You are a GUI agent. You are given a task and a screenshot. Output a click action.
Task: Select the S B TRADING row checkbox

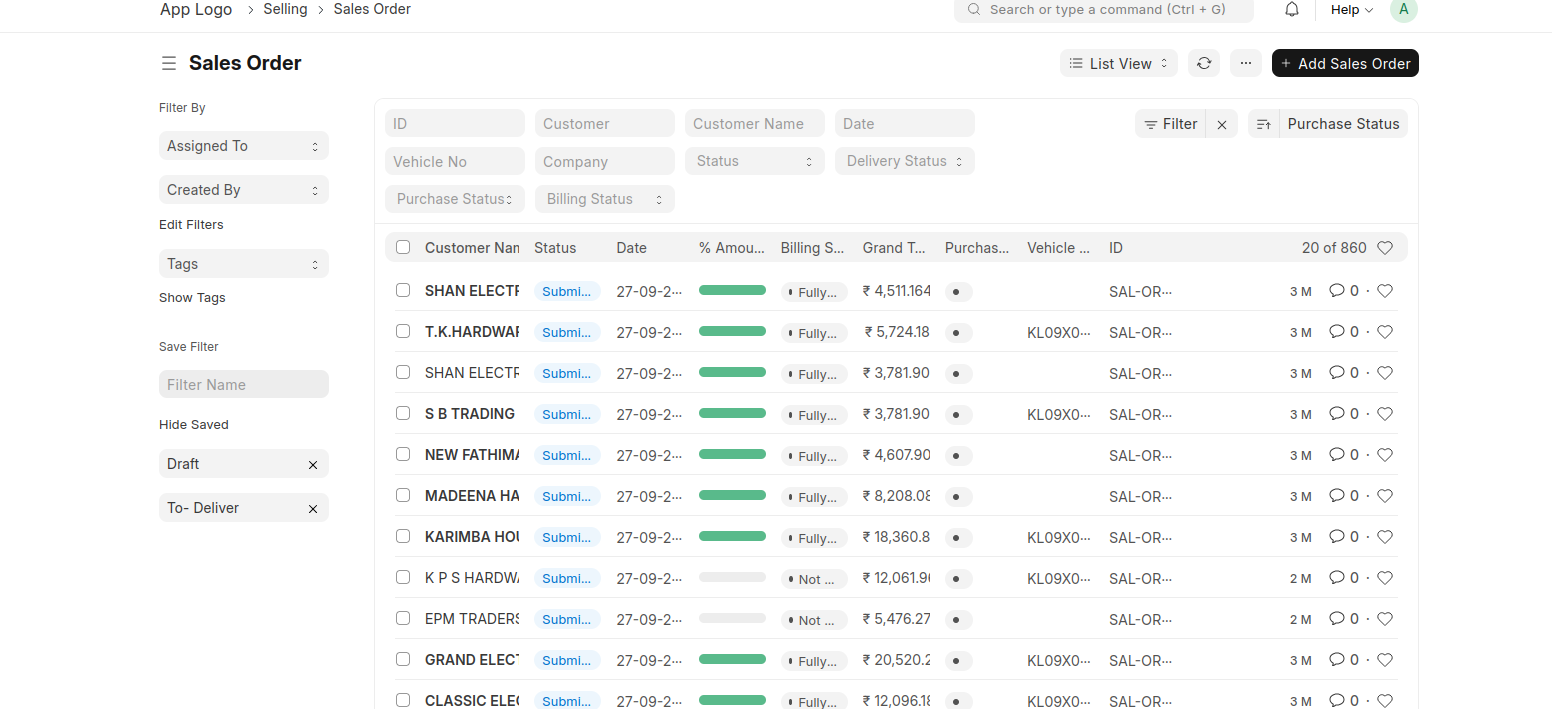403,413
